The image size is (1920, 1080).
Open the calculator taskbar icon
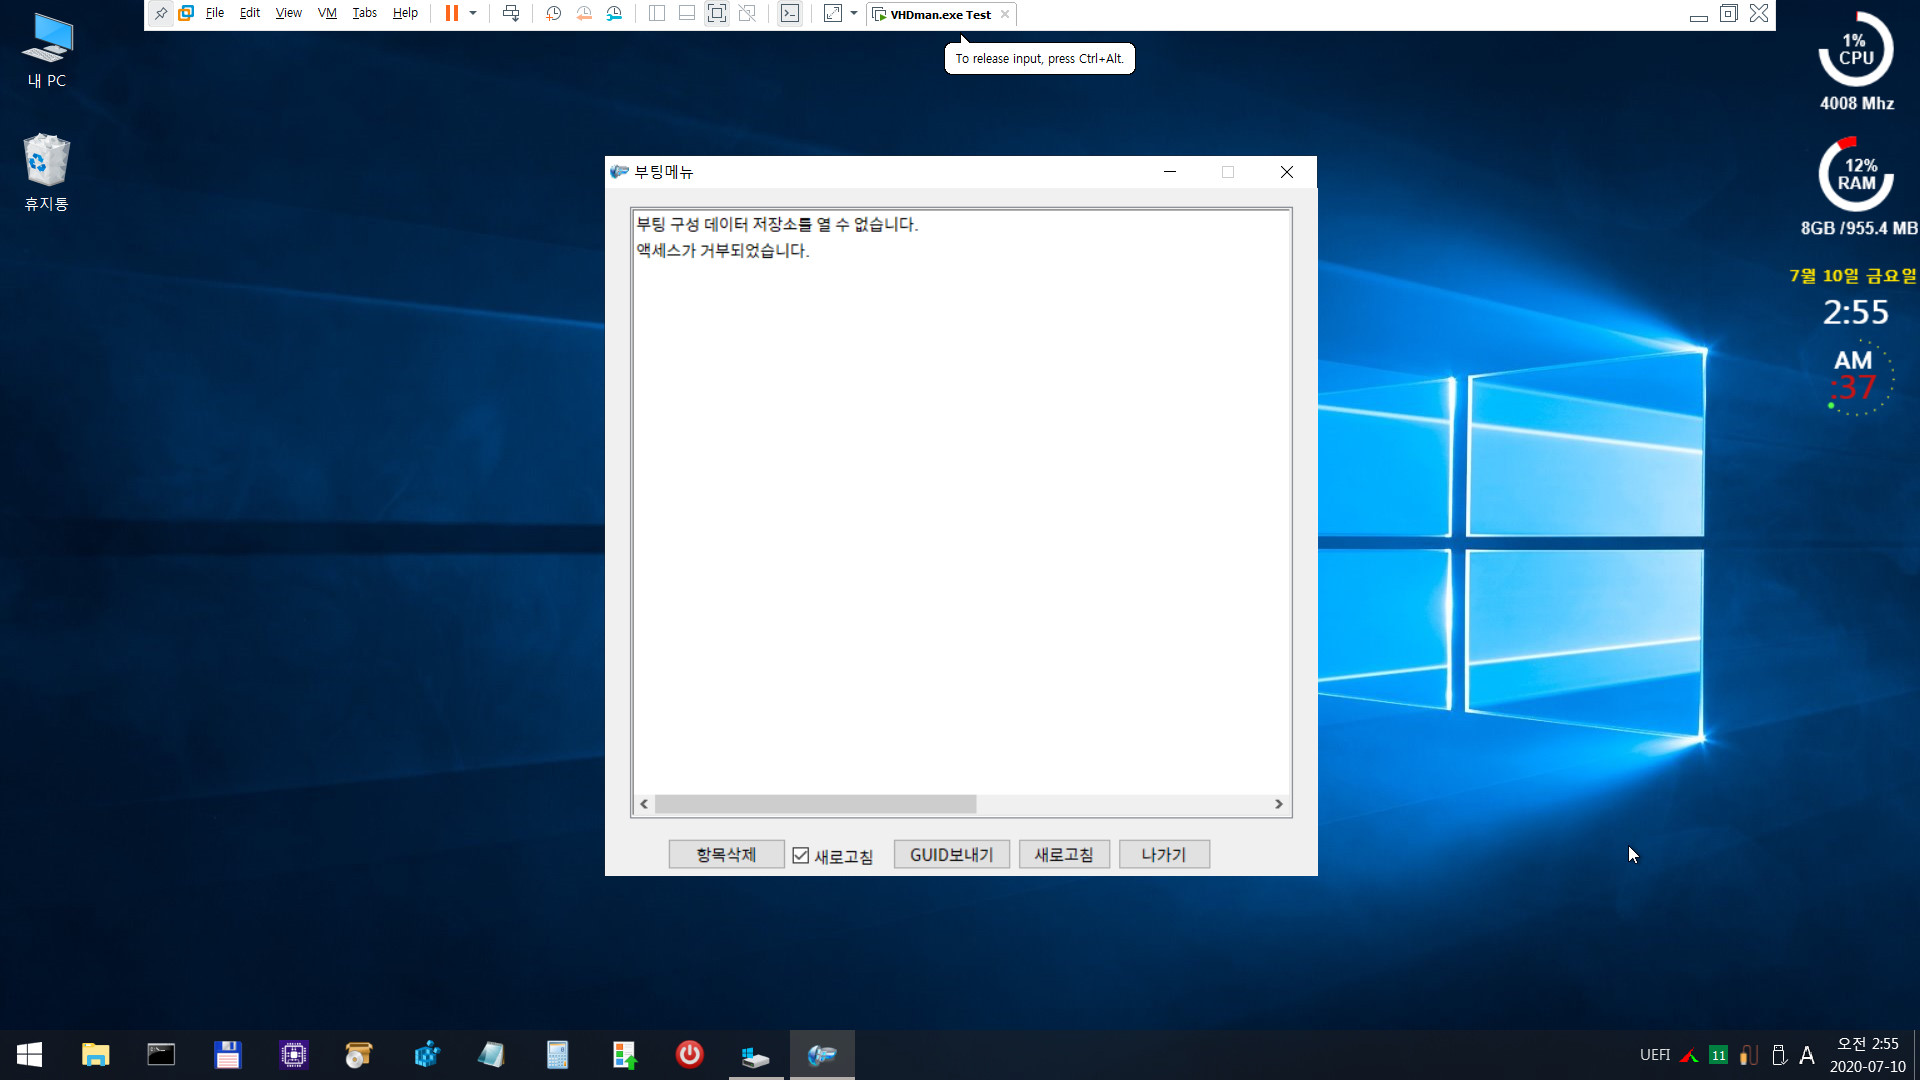click(x=557, y=1055)
